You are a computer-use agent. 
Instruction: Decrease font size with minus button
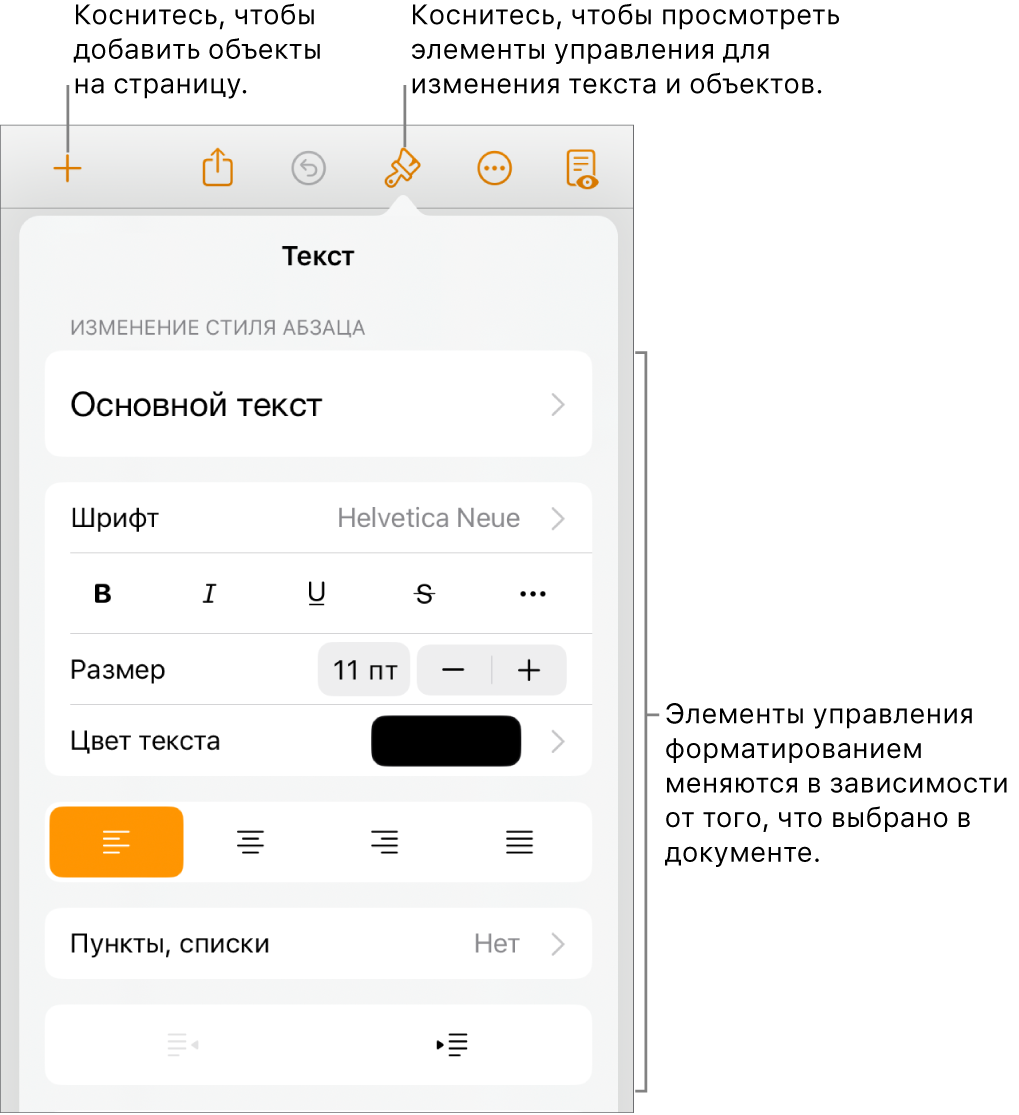tap(453, 670)
